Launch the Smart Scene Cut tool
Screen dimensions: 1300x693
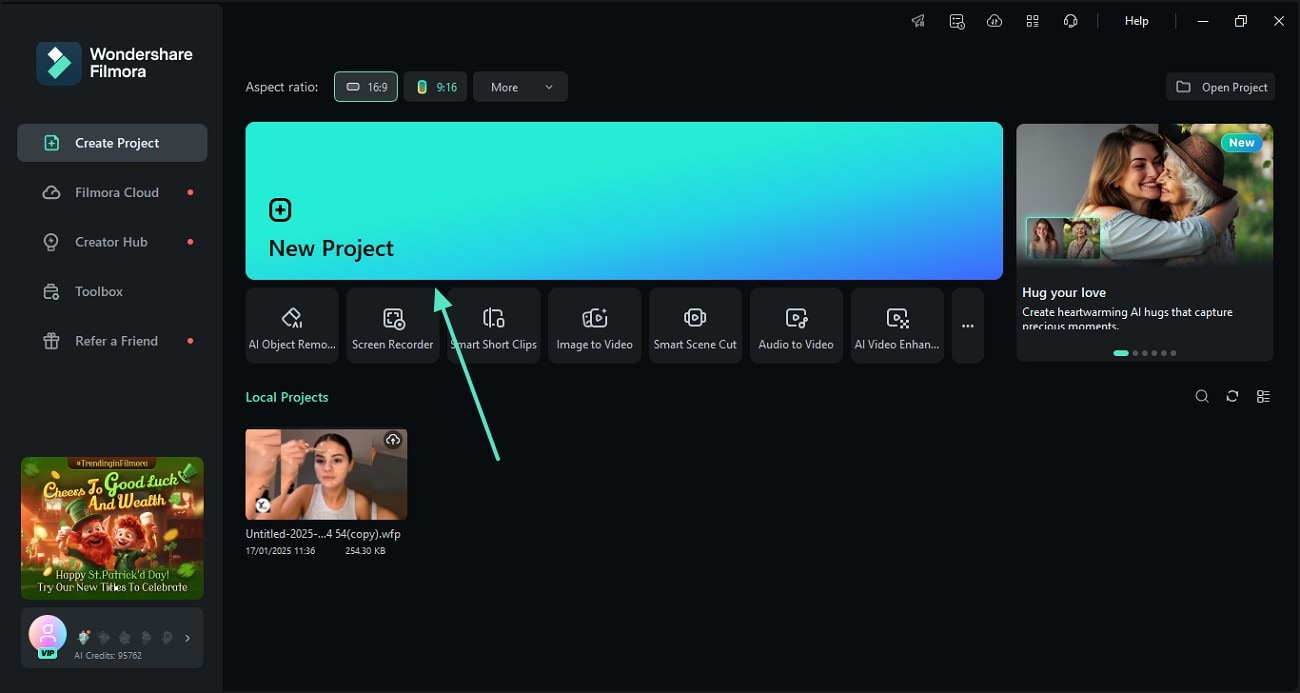695,326
